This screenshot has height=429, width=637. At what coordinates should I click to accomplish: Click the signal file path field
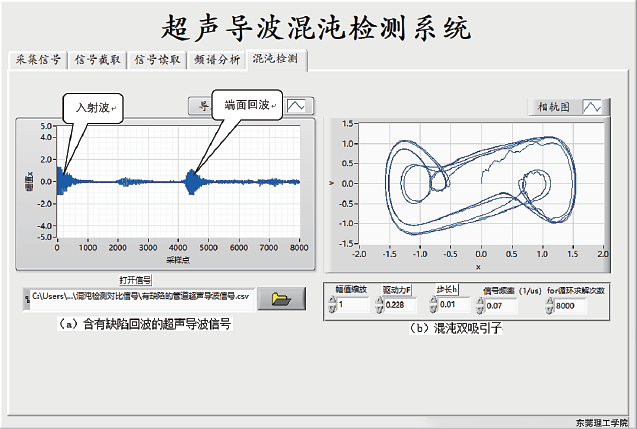click(x=140, y=297)
